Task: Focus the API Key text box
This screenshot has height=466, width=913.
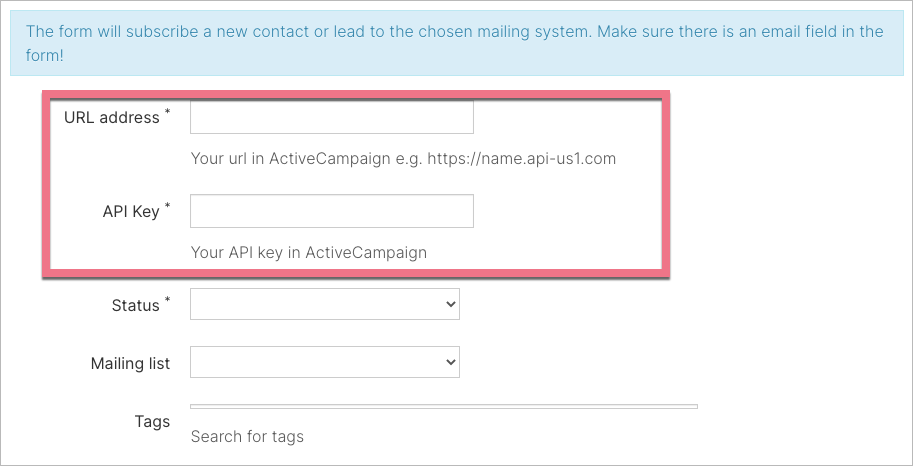Action: pos(331,211)
